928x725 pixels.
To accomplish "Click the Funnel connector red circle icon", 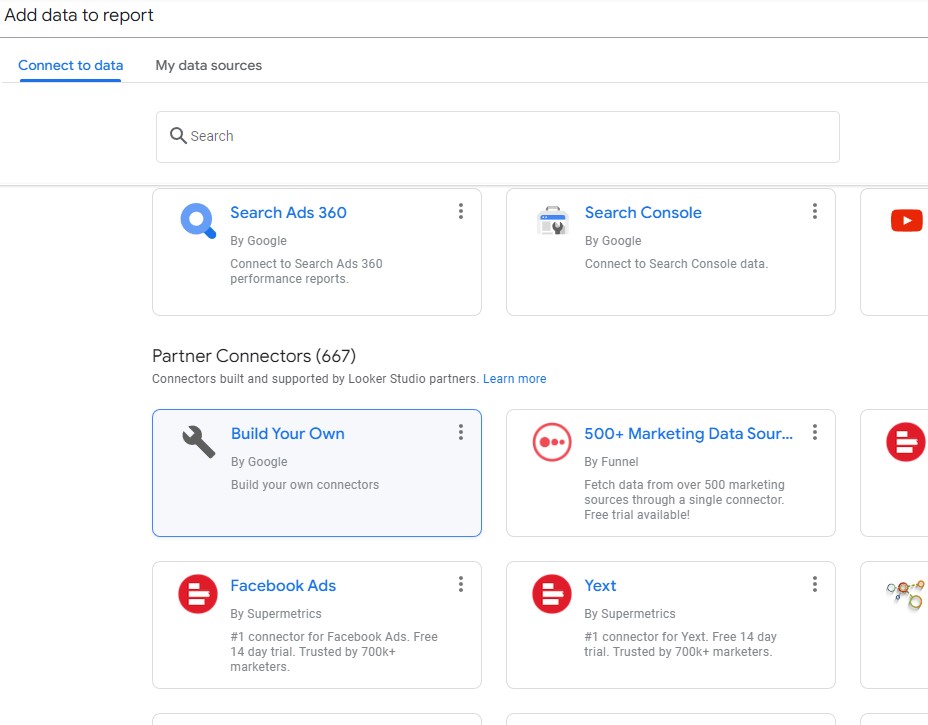I will 552,442.
